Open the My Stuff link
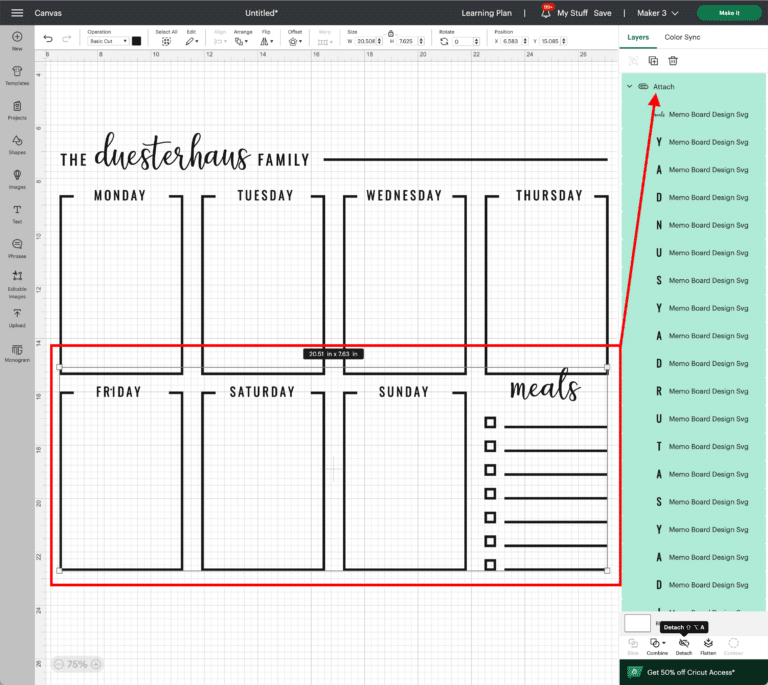Viewport: 768px width, 685px height. [572, 13]
